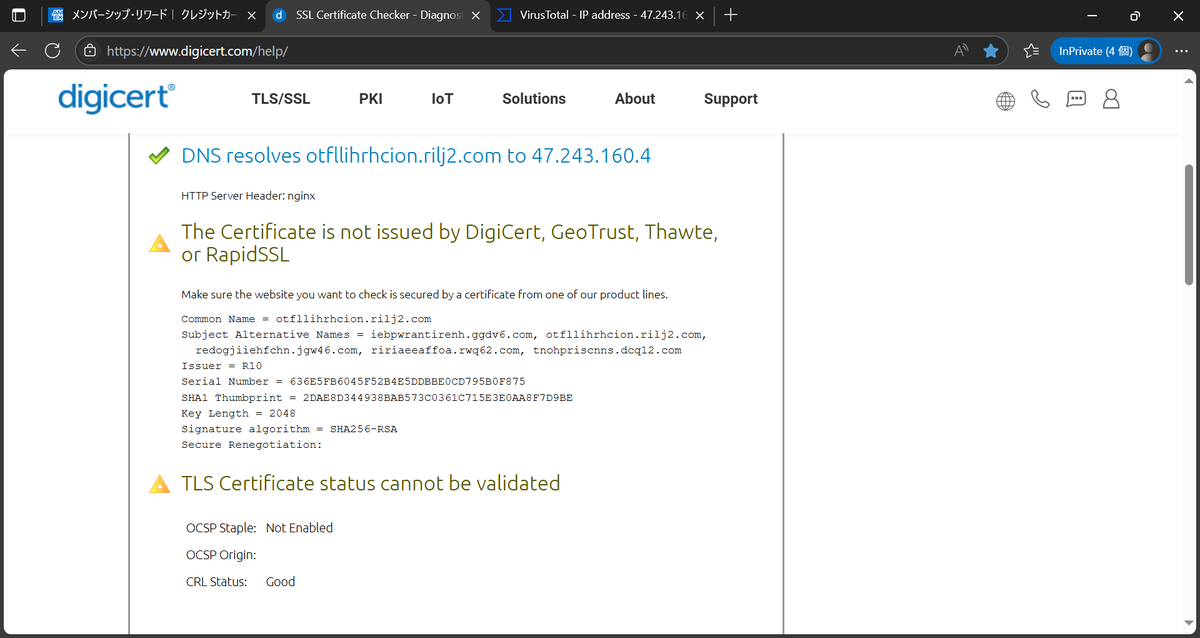
Task: Select the SSL Certificate Checker tab
Action: coord(377,16)
